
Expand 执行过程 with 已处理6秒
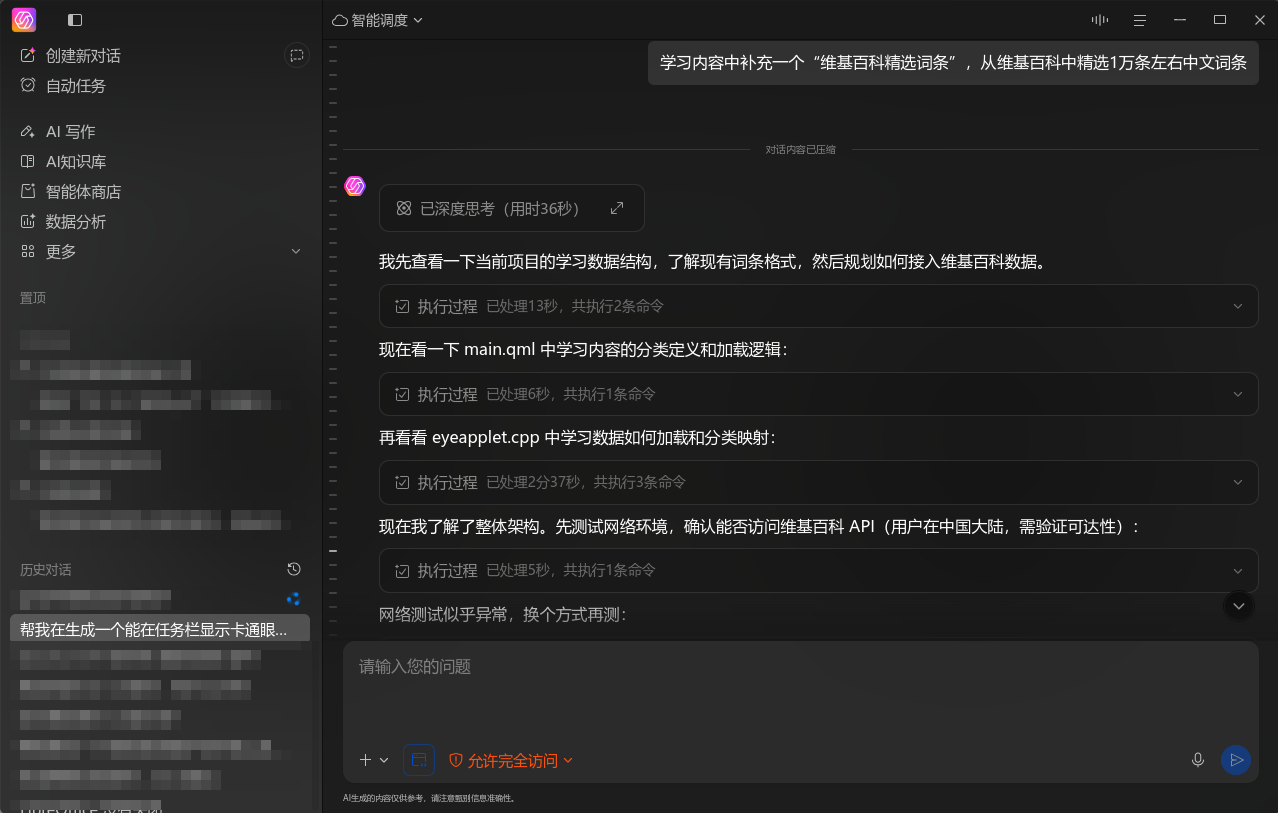(818, 394)
